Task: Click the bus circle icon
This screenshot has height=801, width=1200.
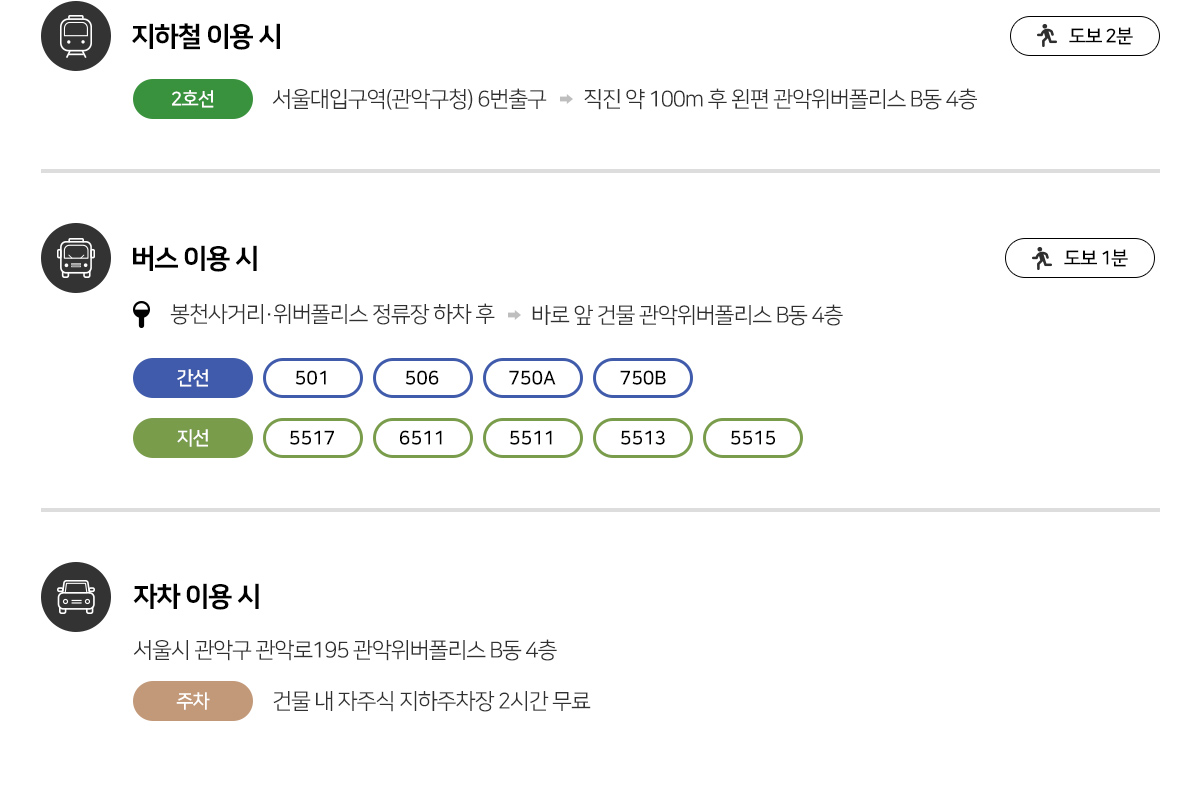Action: tap(76, 258)
